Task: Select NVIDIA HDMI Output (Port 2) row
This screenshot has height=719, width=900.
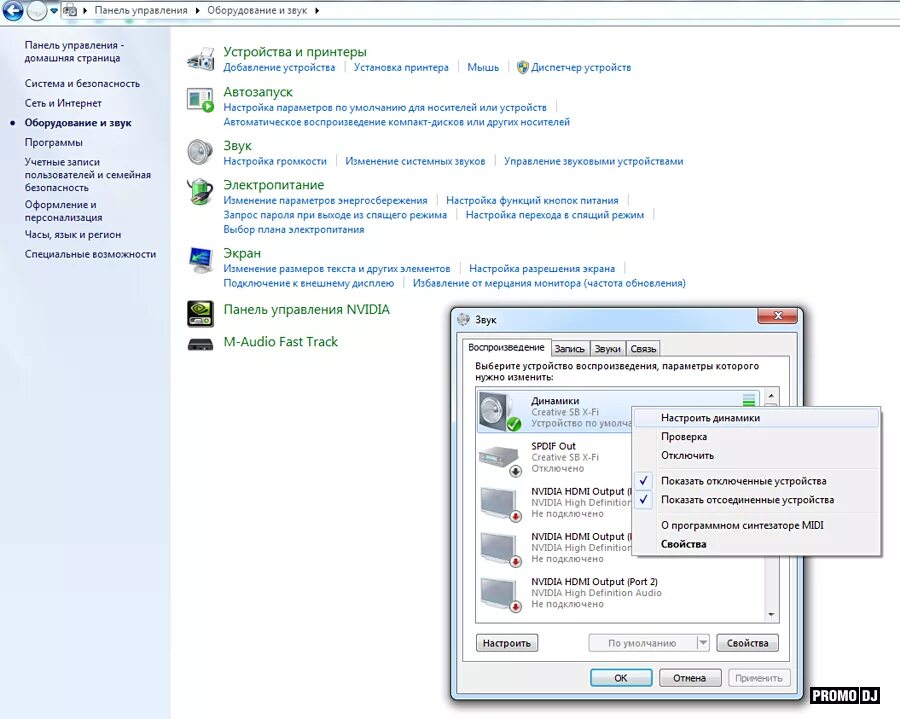Action: click(620, 593)
